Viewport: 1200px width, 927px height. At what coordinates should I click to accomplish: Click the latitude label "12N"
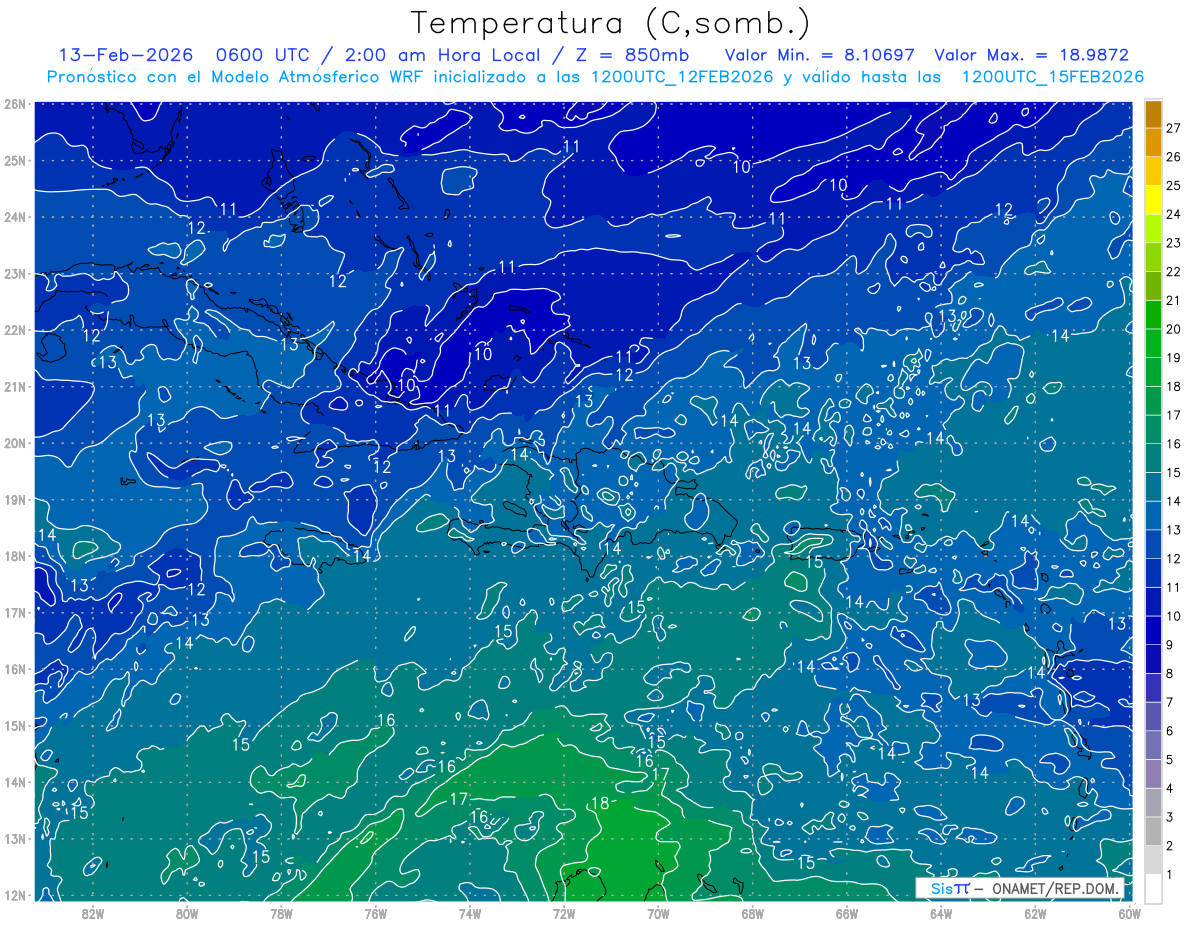14,895
